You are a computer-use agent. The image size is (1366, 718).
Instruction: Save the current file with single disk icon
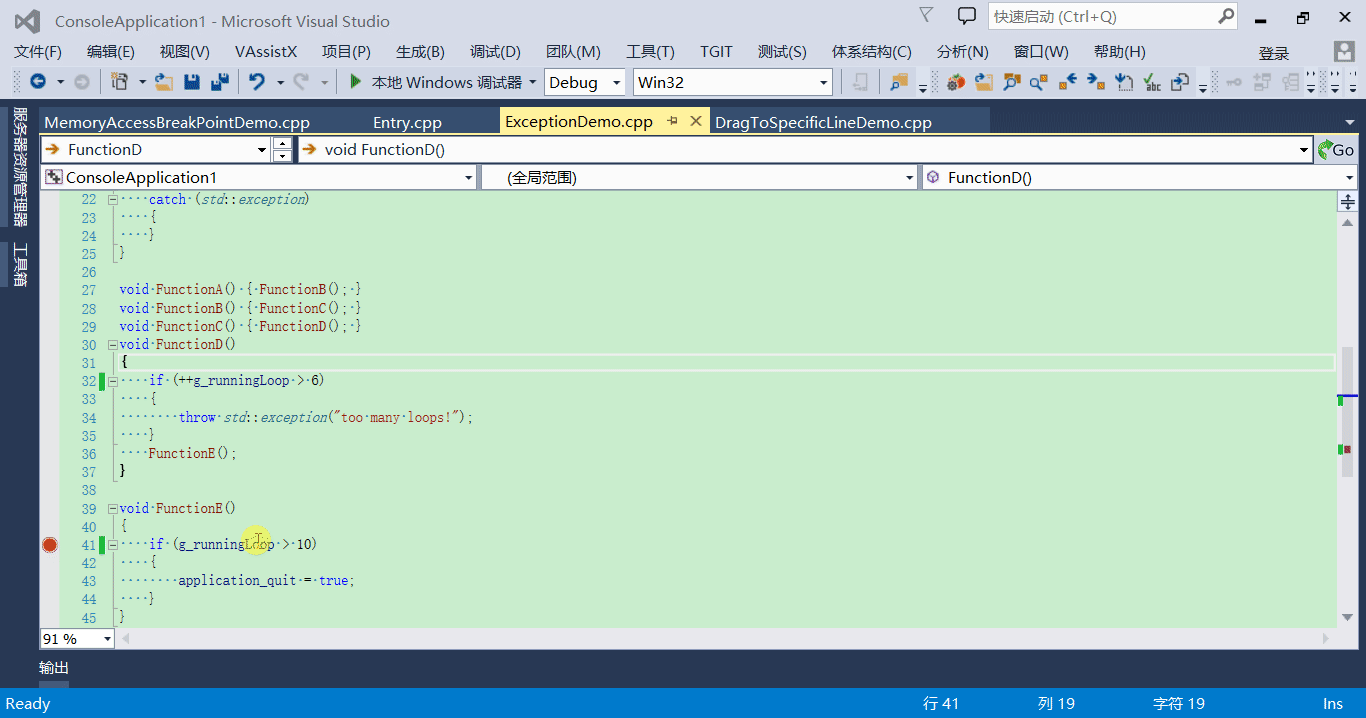coord(192,82)
